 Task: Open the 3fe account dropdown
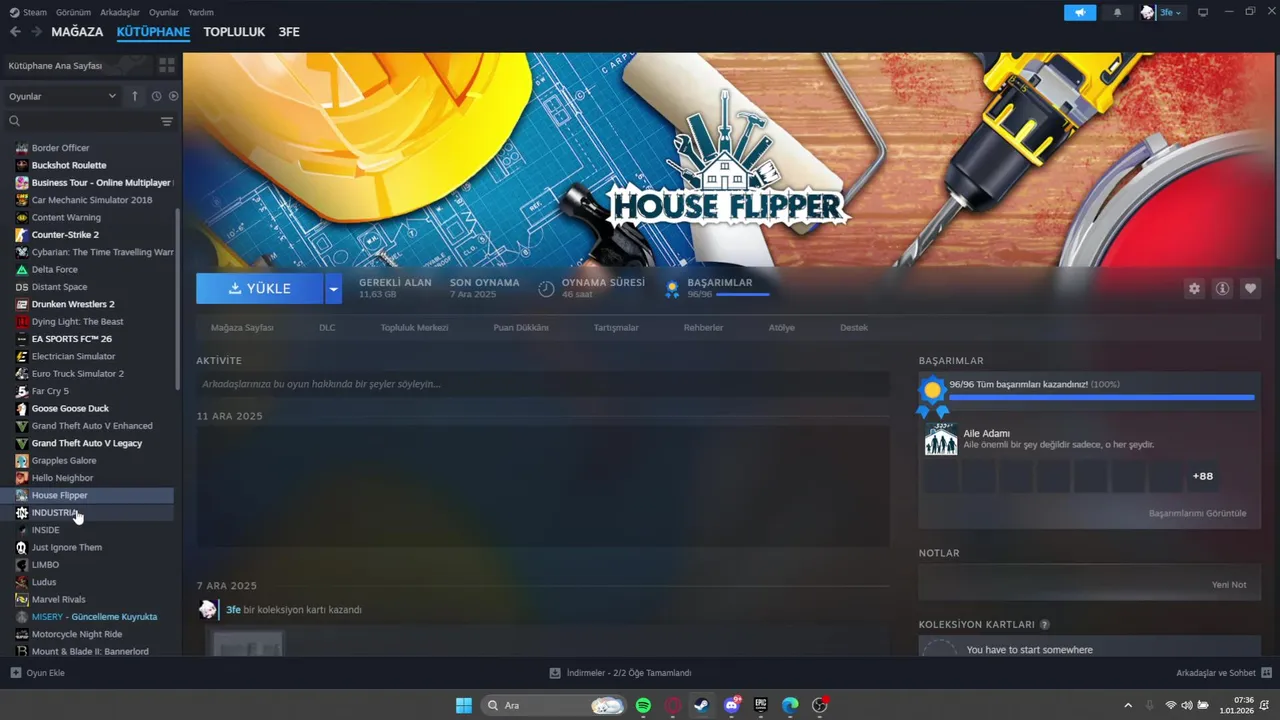pos(1170,12)
